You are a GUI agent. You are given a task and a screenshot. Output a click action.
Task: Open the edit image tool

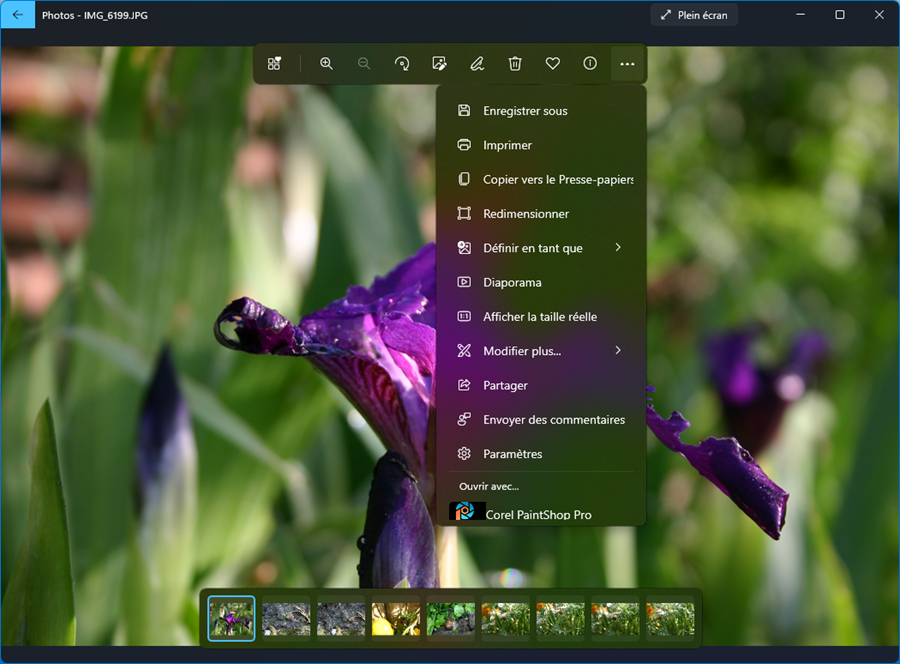439,64
